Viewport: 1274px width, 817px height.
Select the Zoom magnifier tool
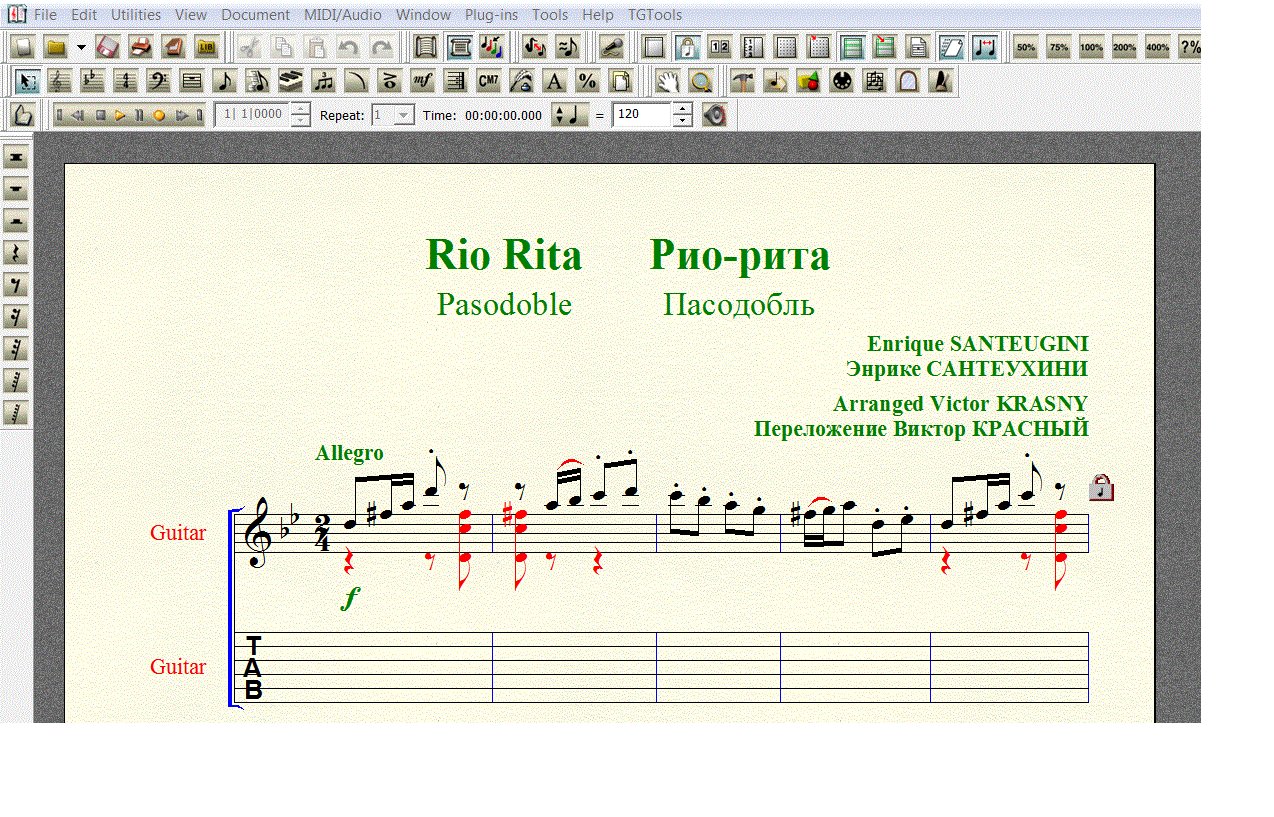[x=701, y=81]
